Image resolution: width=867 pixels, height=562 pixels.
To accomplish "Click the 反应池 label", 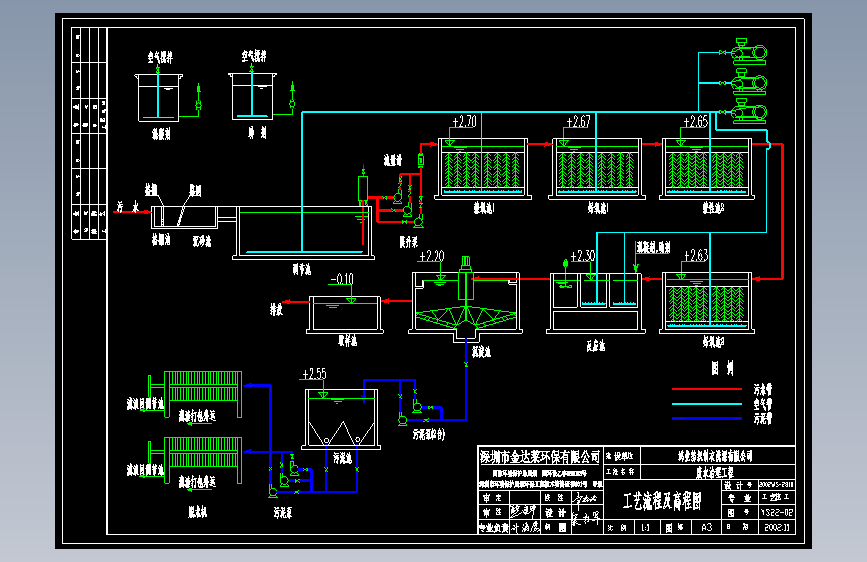I will pos(596,346).
